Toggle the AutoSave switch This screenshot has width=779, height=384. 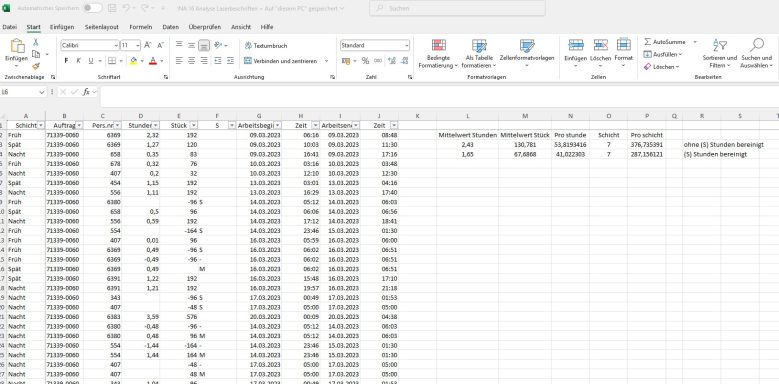click(x=92, y=8)
